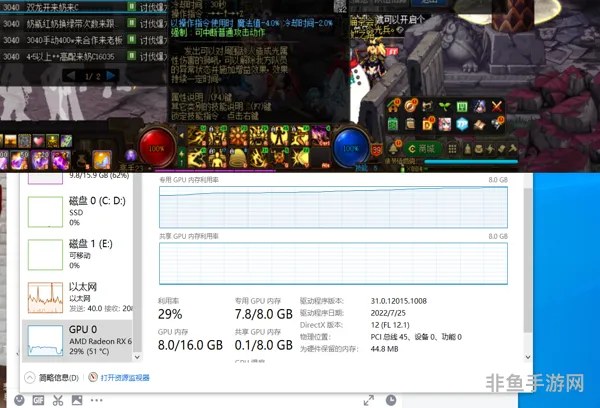This screenshot has height=408, width=600.
Task: Click the blue MP orb showing 100%
Action: [x=351, y=148]
